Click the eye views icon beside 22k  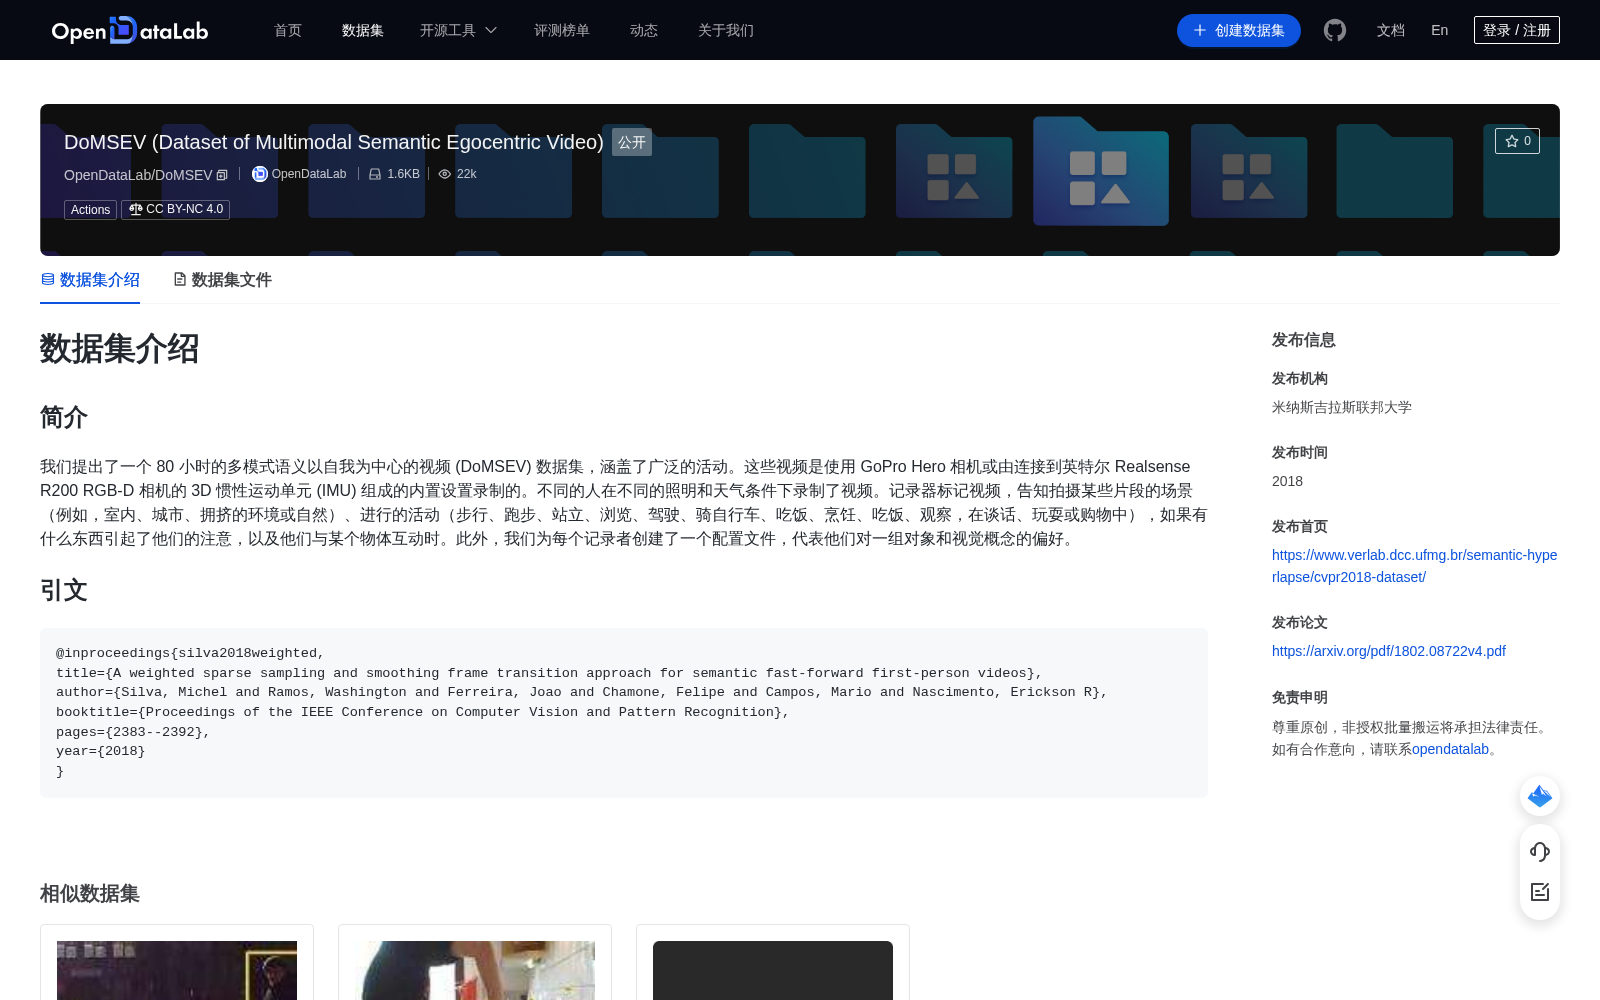click(x=445, y=174)
